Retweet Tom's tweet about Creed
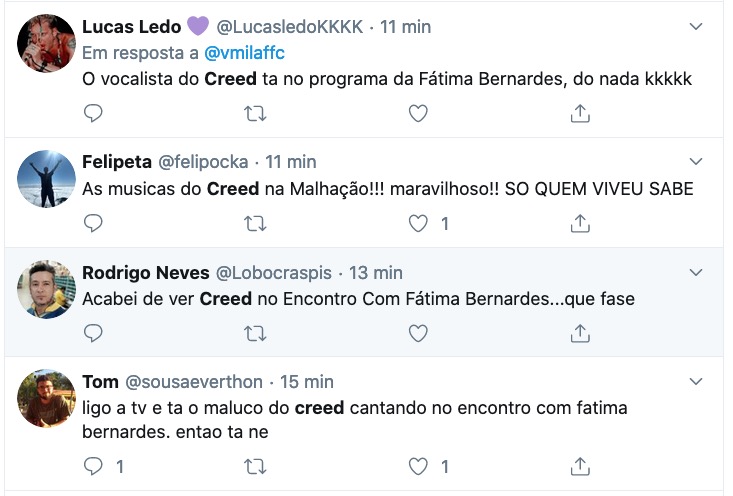Image resolution: width=733 pixels, height=496 pixels. [x=255, y=466]
